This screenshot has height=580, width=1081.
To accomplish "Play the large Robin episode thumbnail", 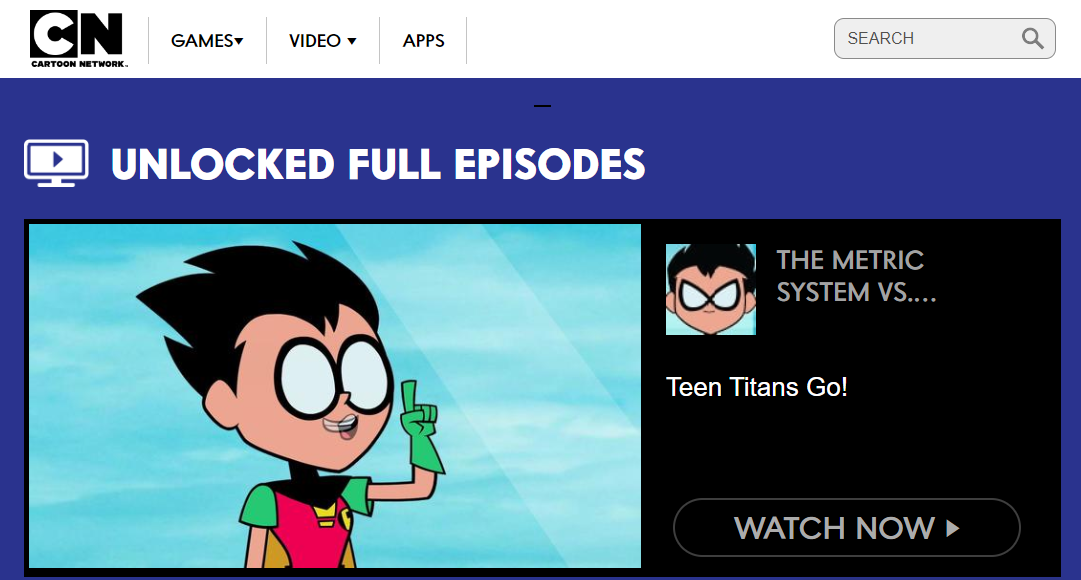I will coord(335,396).
